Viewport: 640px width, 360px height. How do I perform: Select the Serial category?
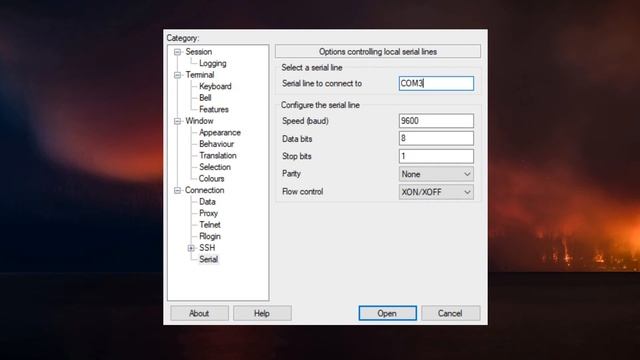tap(209, 259)
